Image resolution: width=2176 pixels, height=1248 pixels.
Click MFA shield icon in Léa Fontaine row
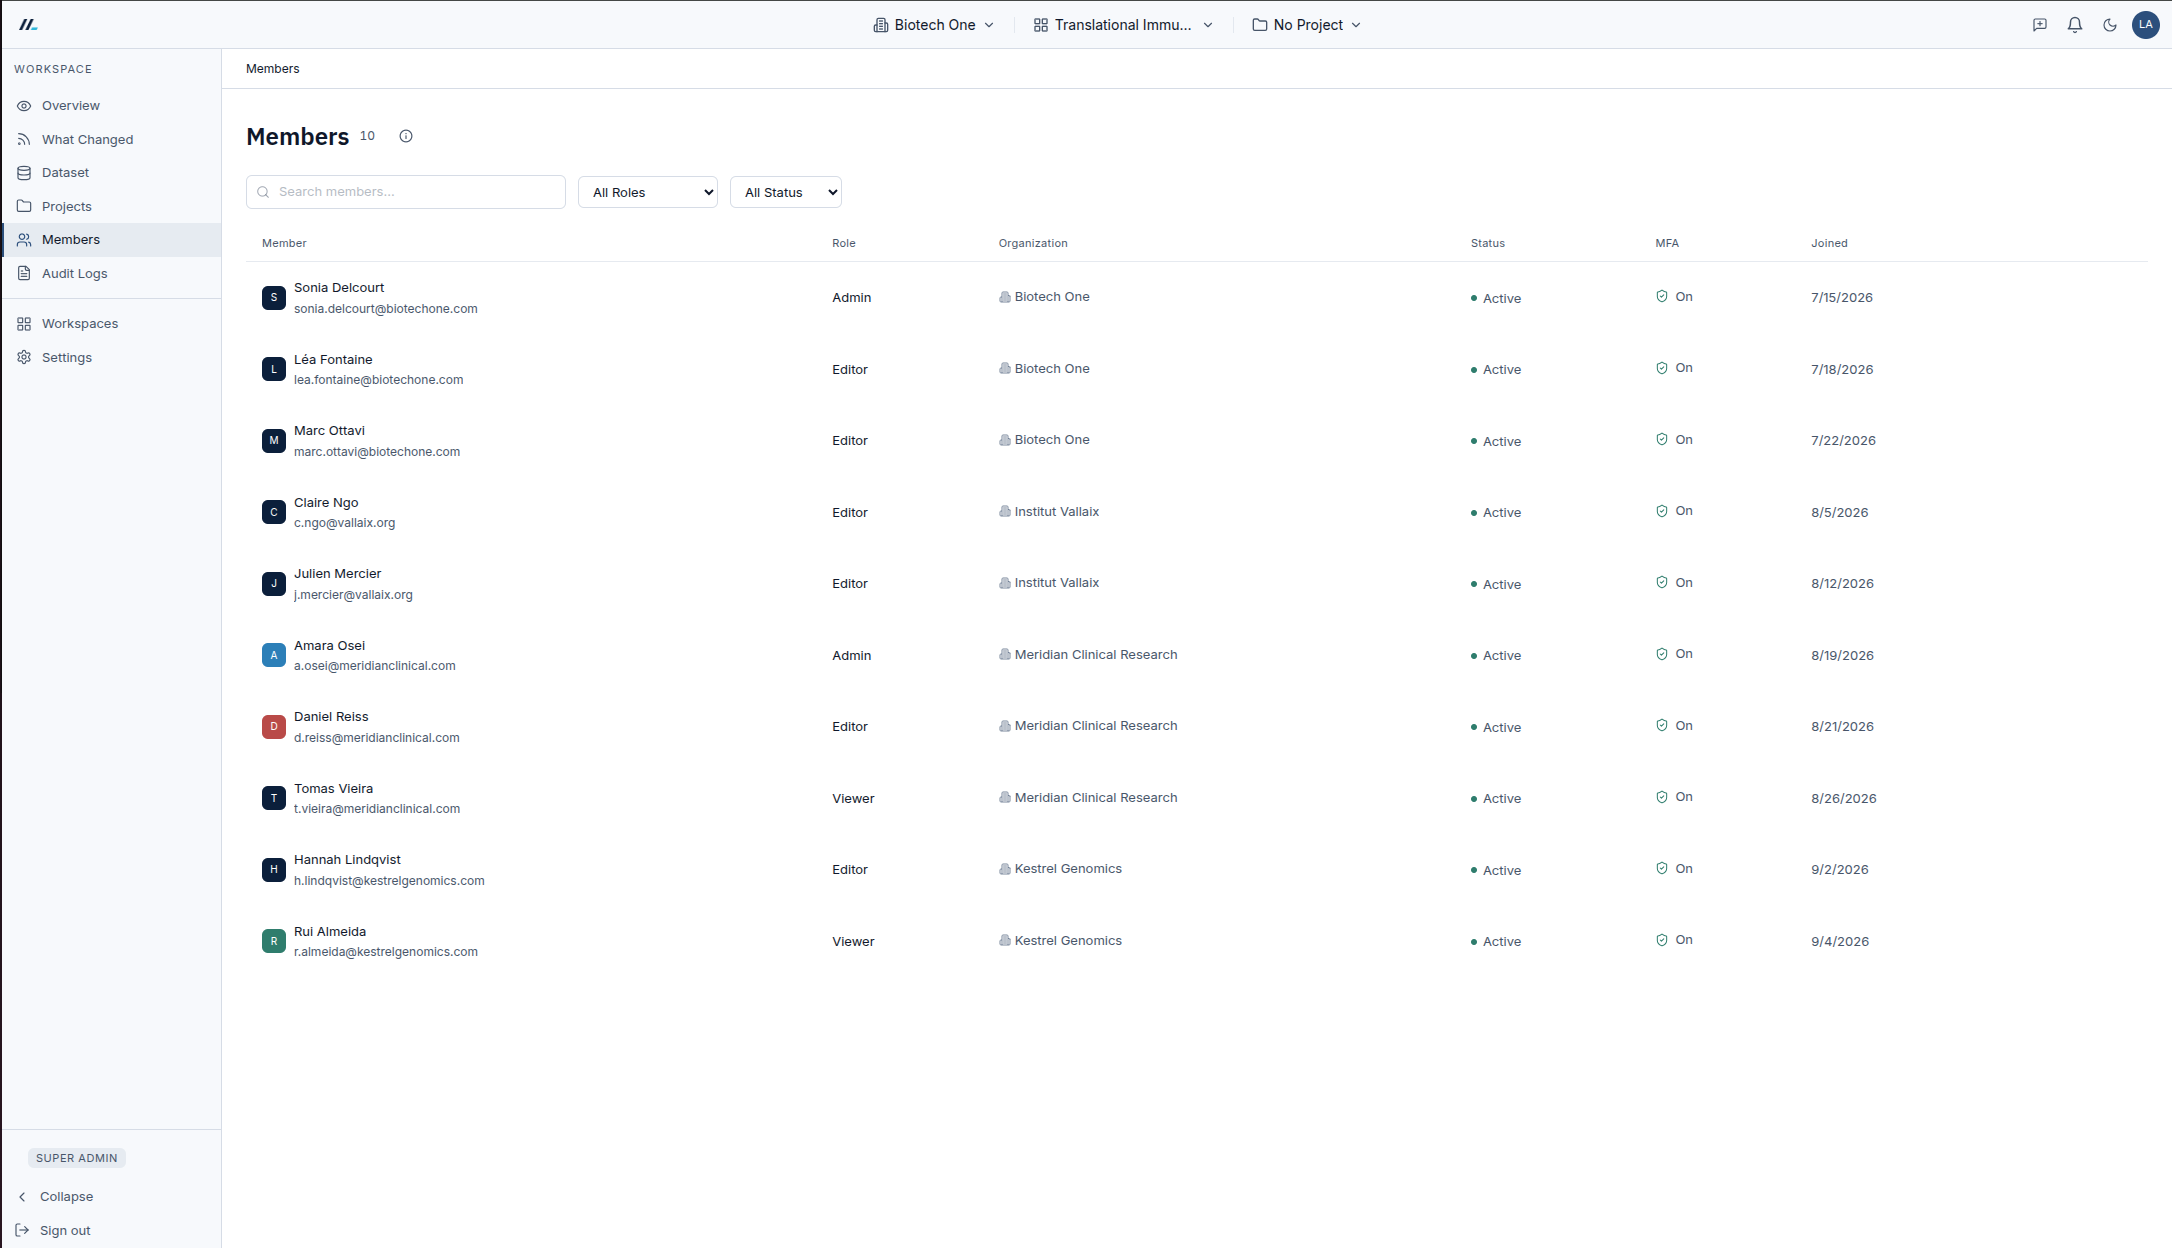click(1662, 368)
